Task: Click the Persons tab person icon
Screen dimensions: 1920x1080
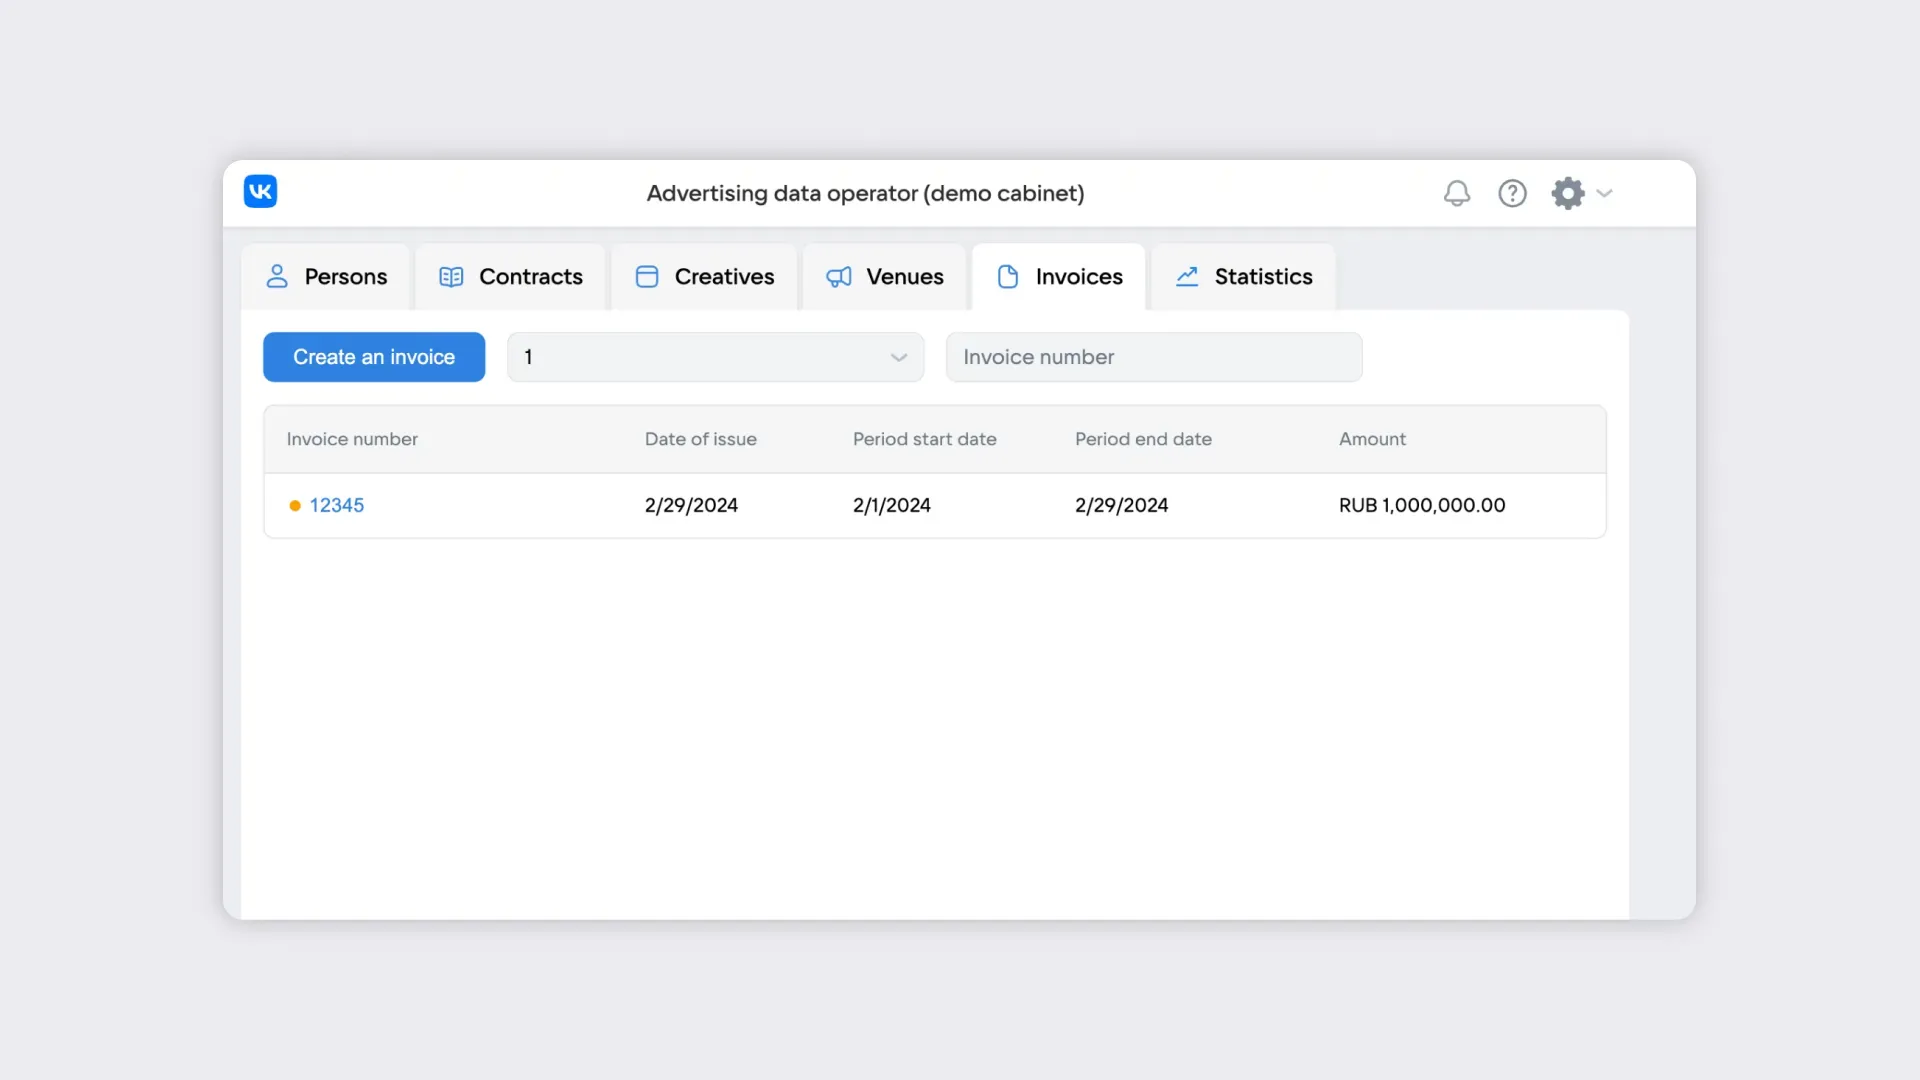Action: tap(277, 277)
